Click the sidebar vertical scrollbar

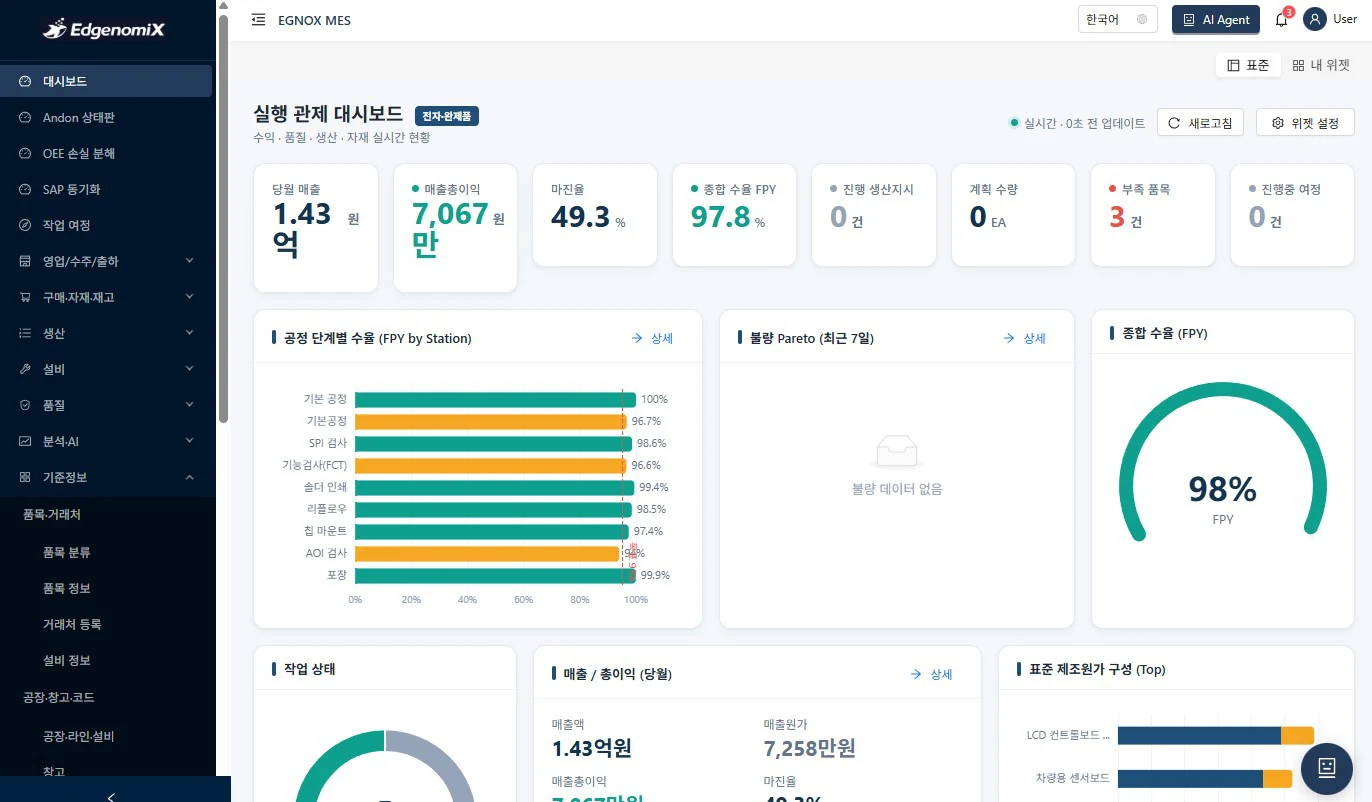click(x=224, y=215)
